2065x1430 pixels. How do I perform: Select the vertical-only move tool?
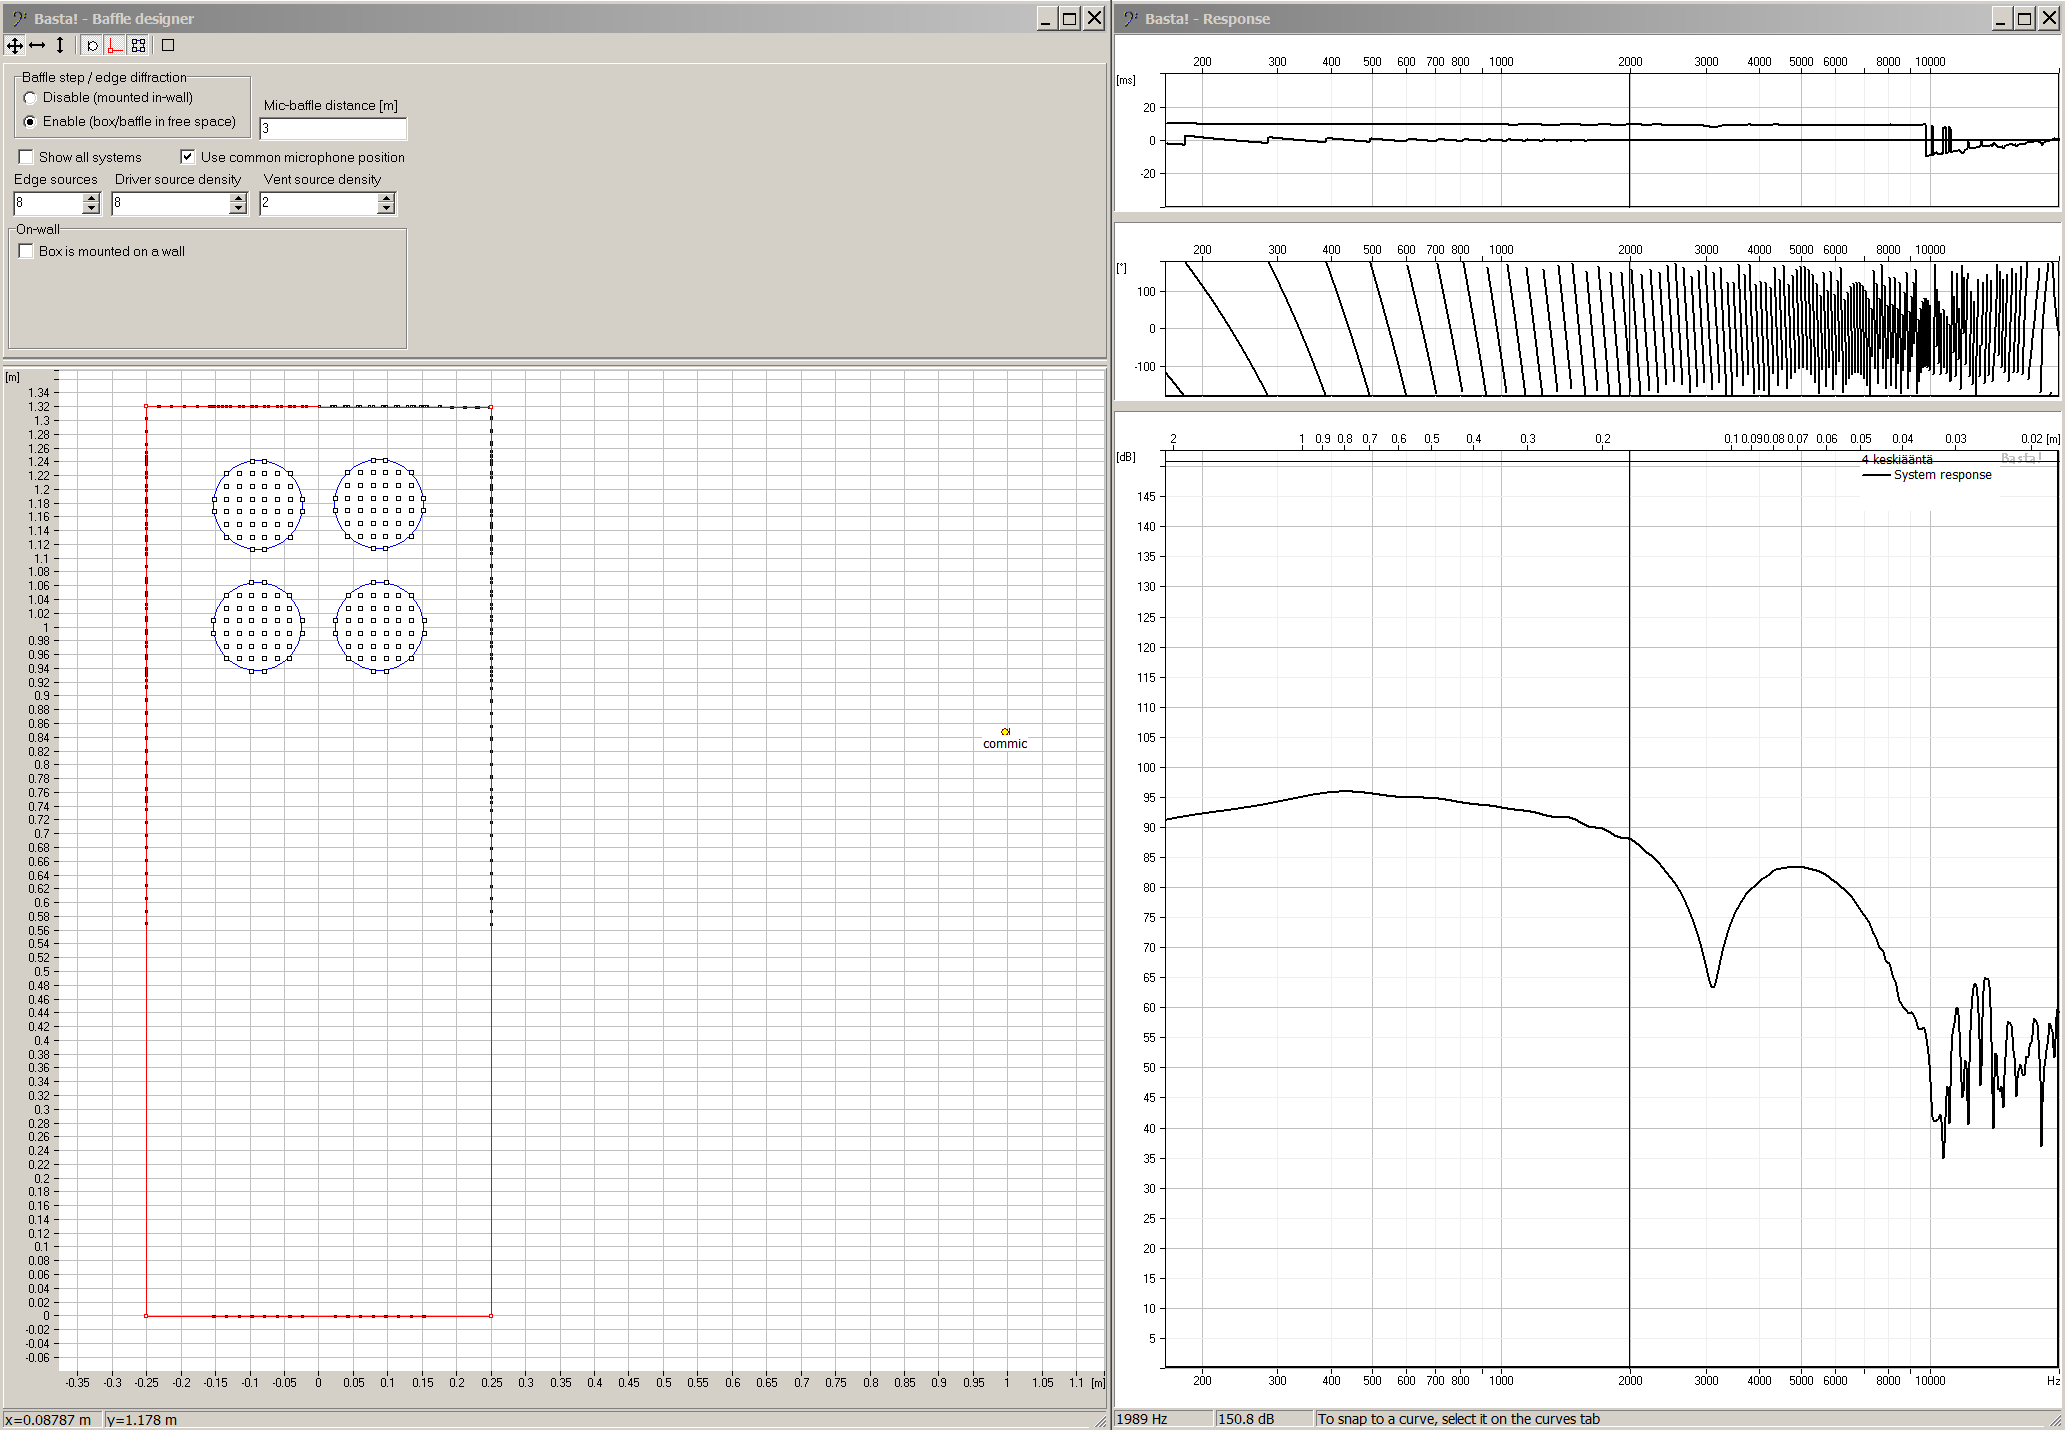click(60, 45)
